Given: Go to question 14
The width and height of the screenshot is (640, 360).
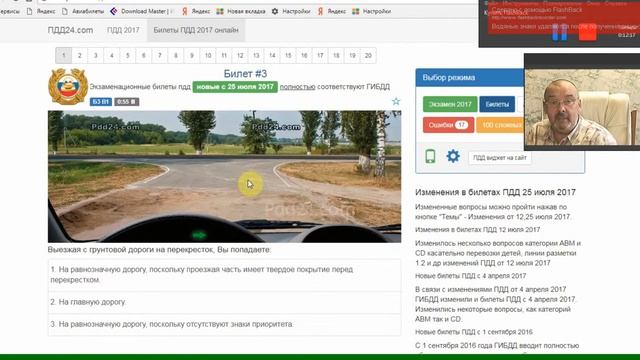Looking at the screenshot, I should tap(272, 56).
